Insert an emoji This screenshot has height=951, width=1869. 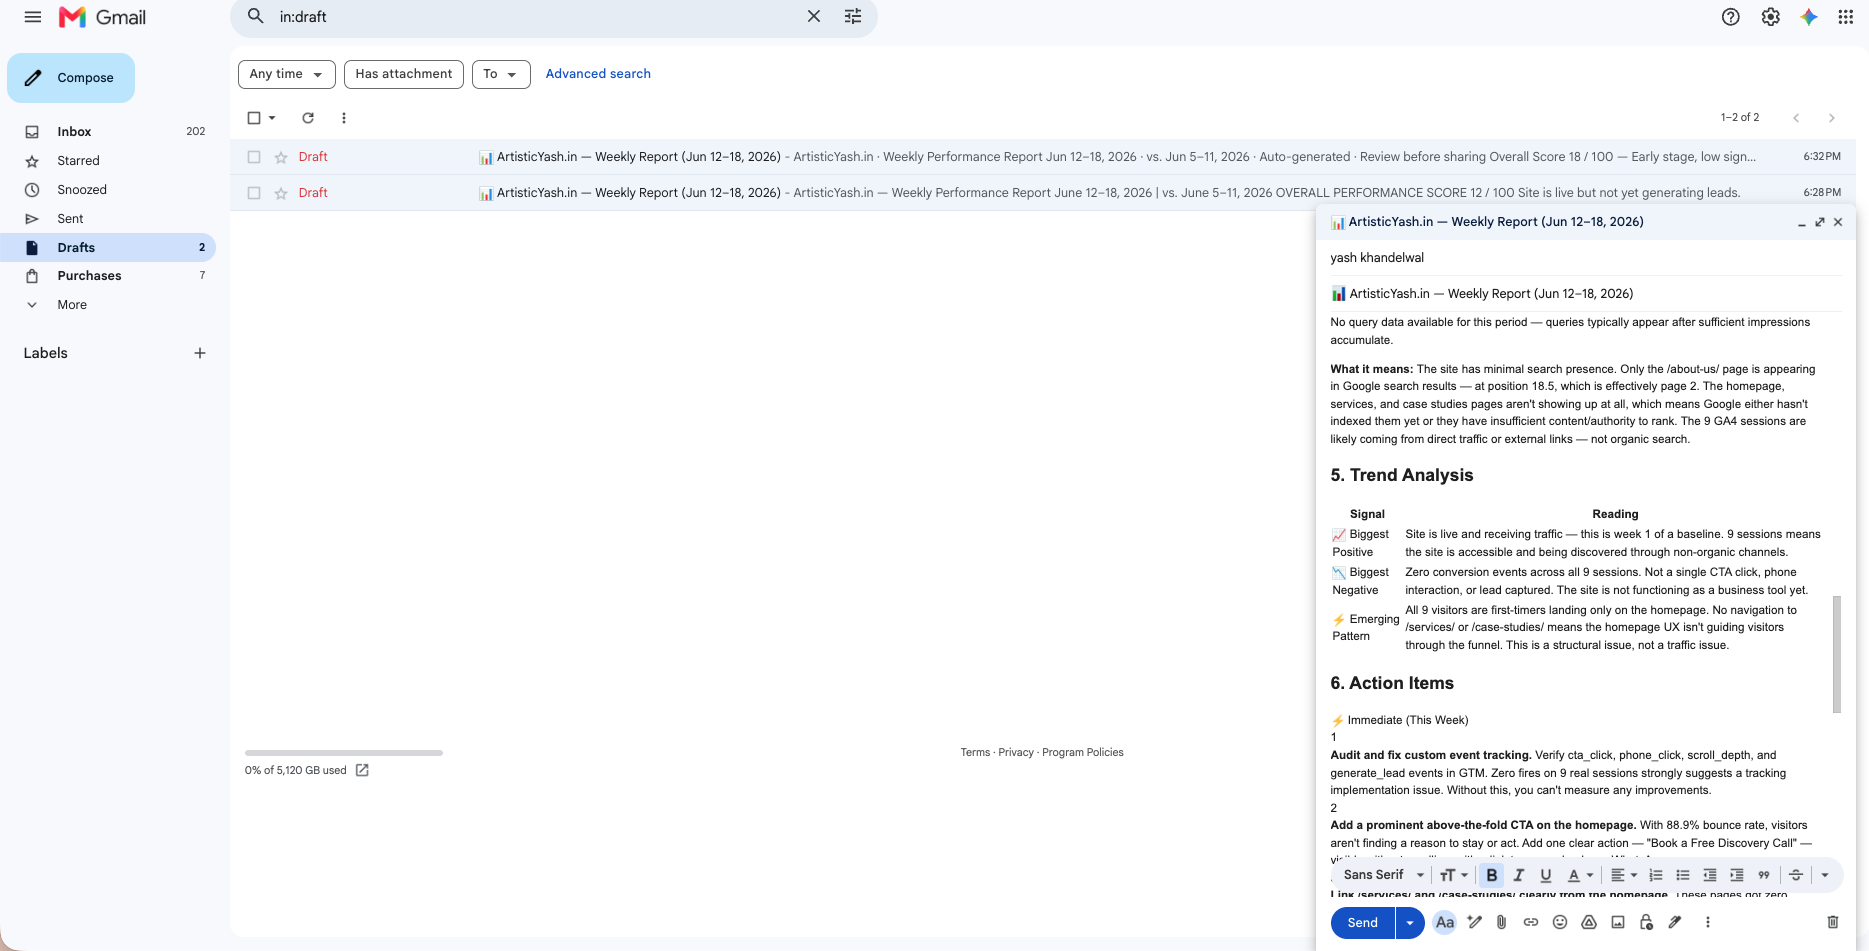pyautogui.click(x=1560, y=922)
